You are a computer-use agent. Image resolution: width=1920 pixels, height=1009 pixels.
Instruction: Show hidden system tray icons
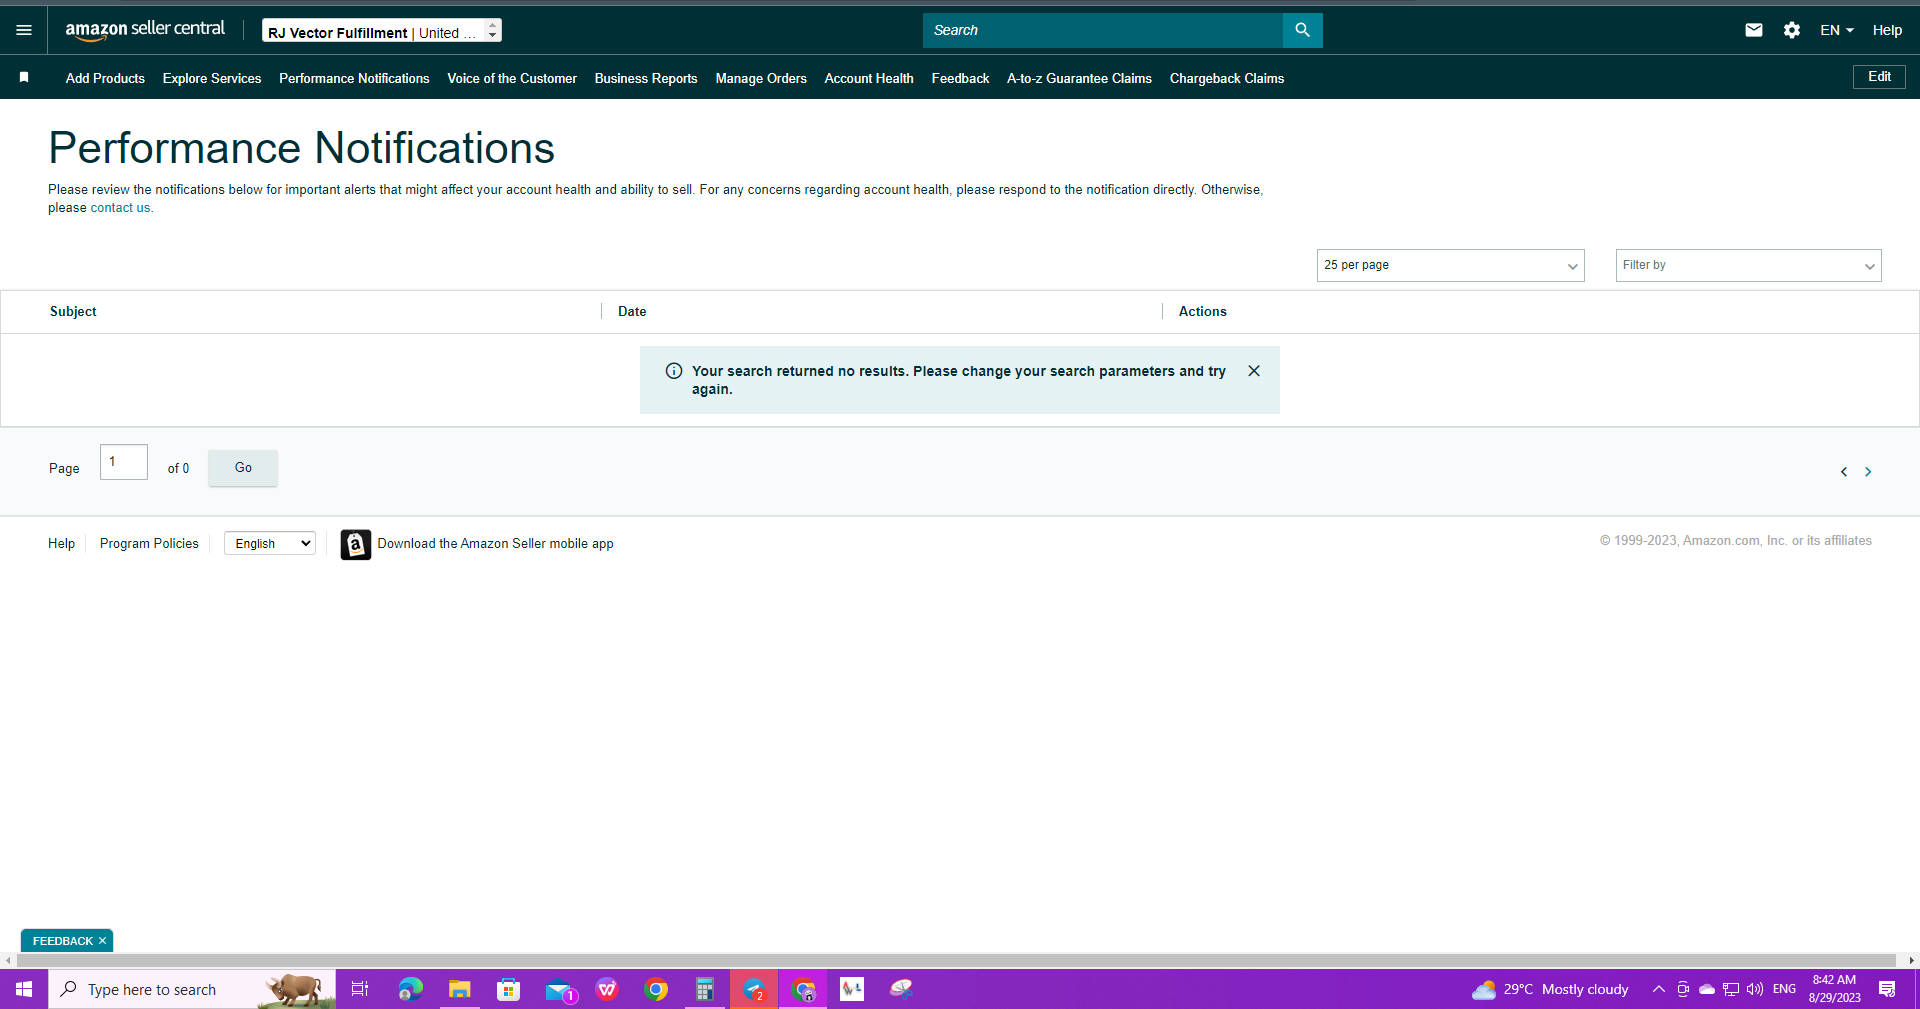[1659, 989]
